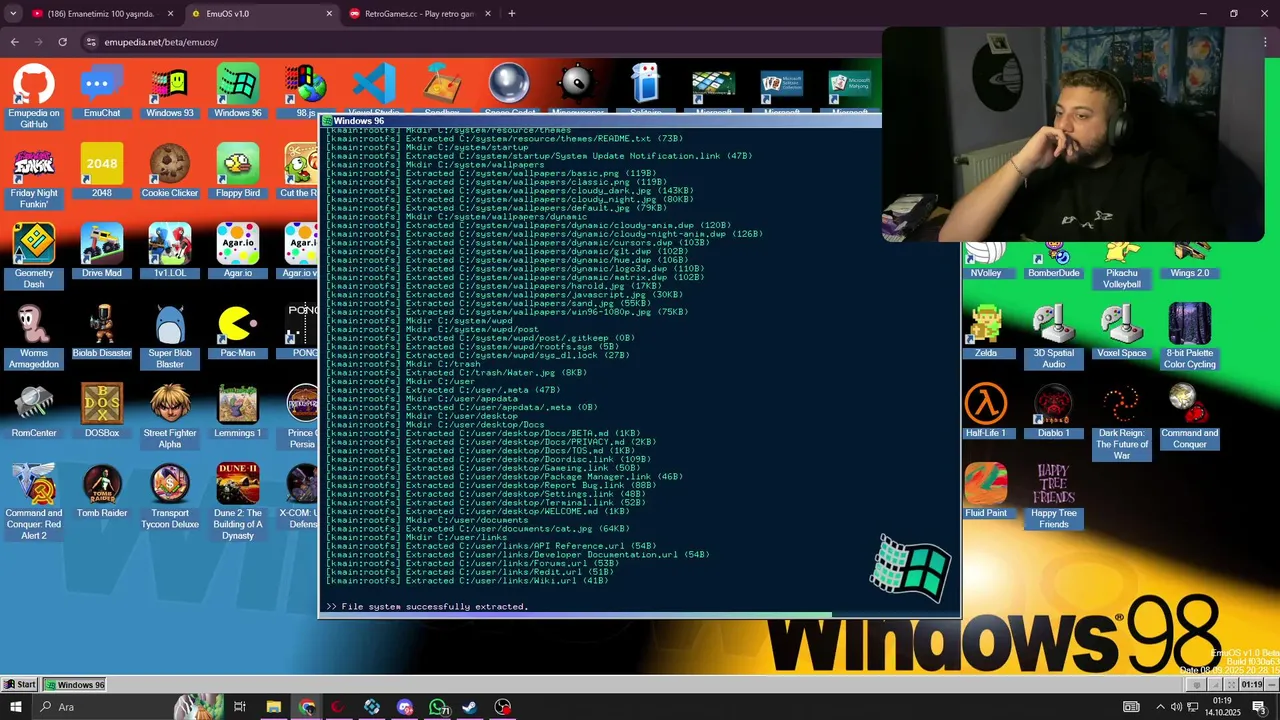1280x720 pixels.
Task: Show hidden system tray icons
Action: (1162, 707)
